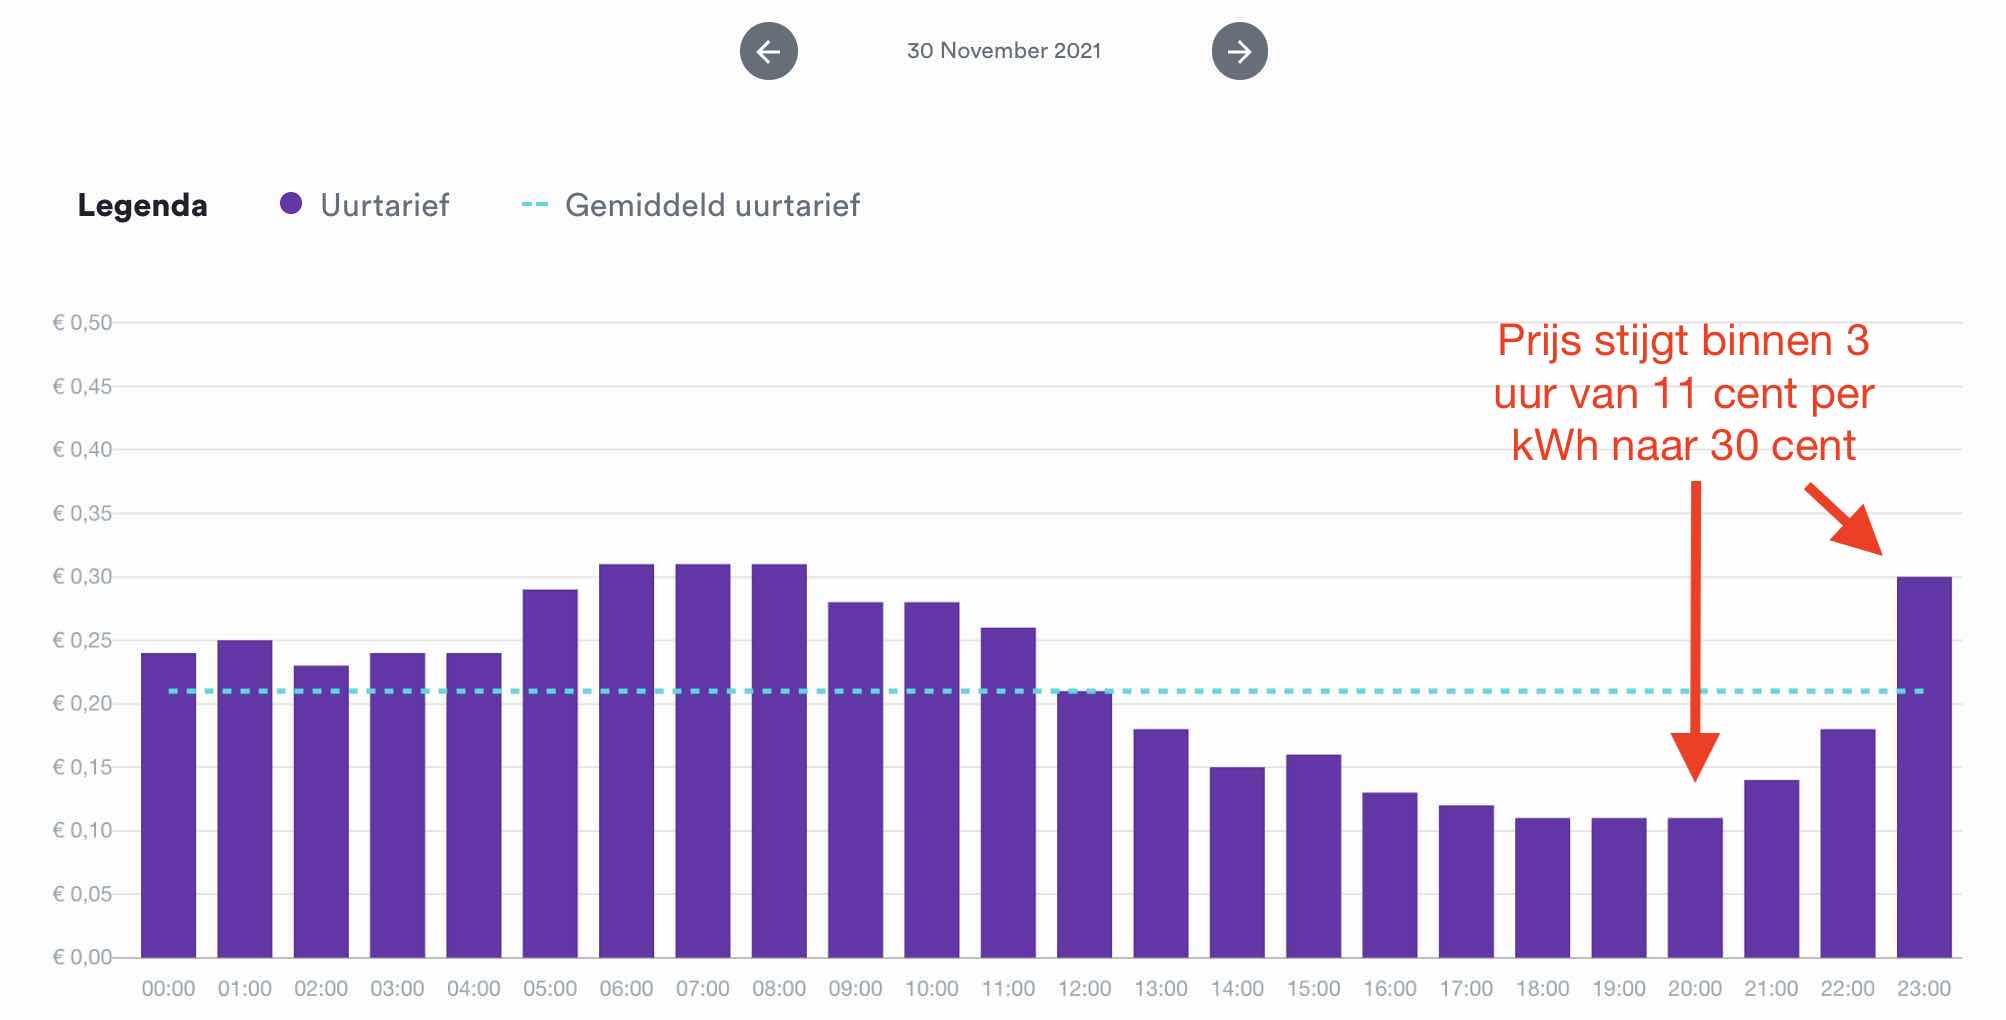Click the previous day arrow icon
This screenshot has height=1020, width=2006.
tap(768, 51)
